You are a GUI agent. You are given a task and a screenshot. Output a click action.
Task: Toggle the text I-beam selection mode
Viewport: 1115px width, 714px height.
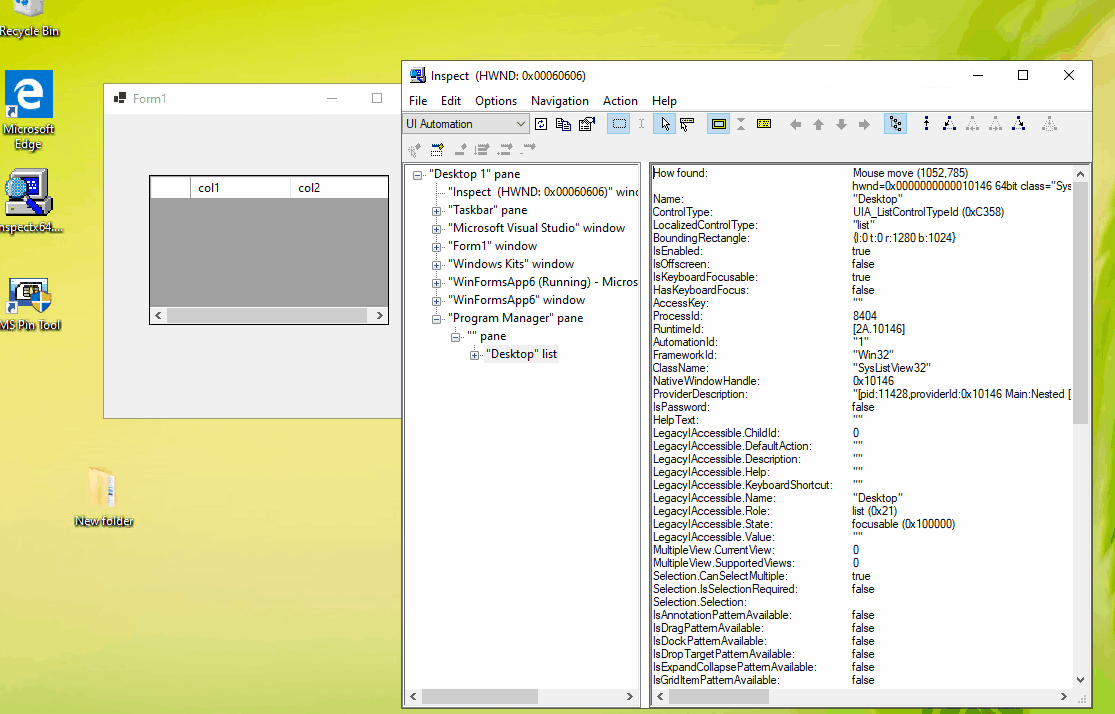641,123
